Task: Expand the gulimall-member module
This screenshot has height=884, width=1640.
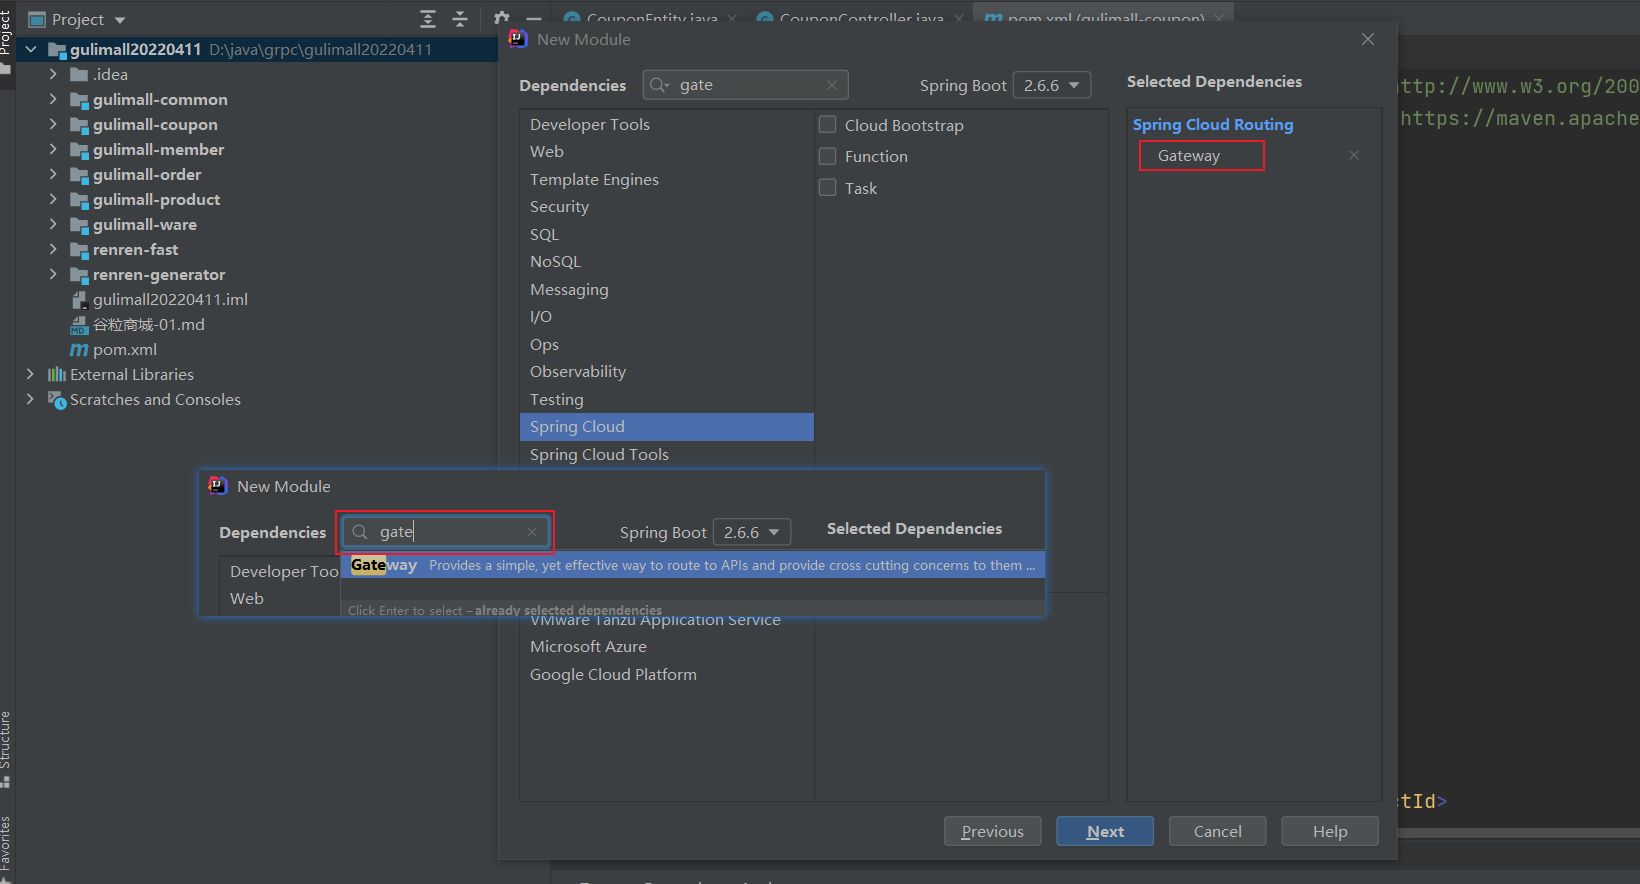Action: click(x=53, y=149)
